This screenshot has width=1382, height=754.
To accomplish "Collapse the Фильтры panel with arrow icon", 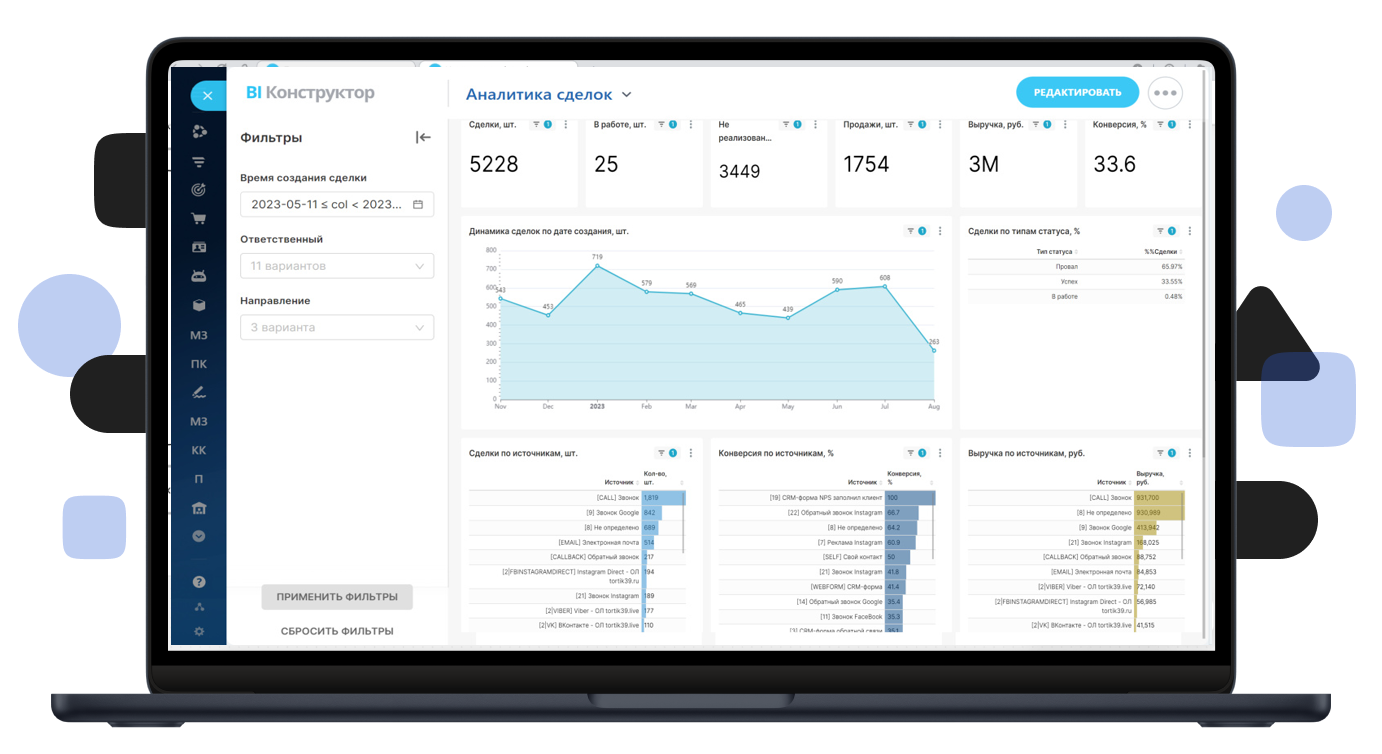I will pos(423,138).
